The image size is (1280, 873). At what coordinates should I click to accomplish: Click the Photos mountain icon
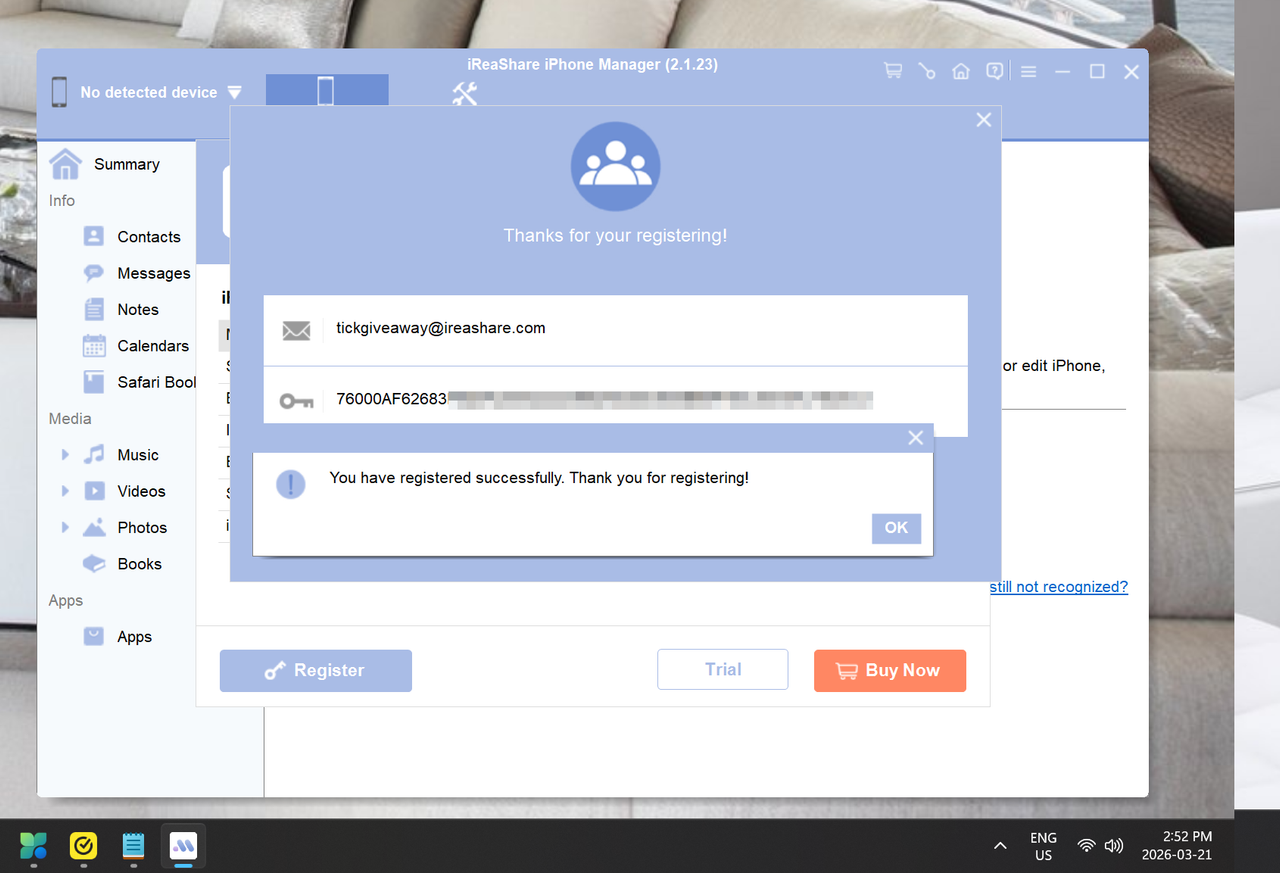[x=94, y=528]
